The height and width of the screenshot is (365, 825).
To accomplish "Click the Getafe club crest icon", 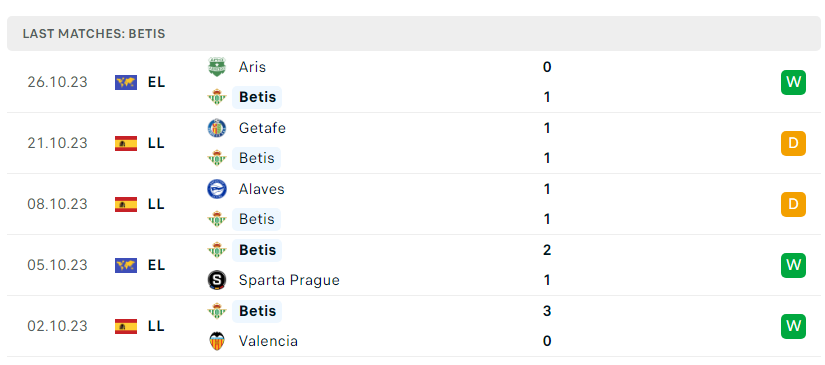I will click(217, 128).
